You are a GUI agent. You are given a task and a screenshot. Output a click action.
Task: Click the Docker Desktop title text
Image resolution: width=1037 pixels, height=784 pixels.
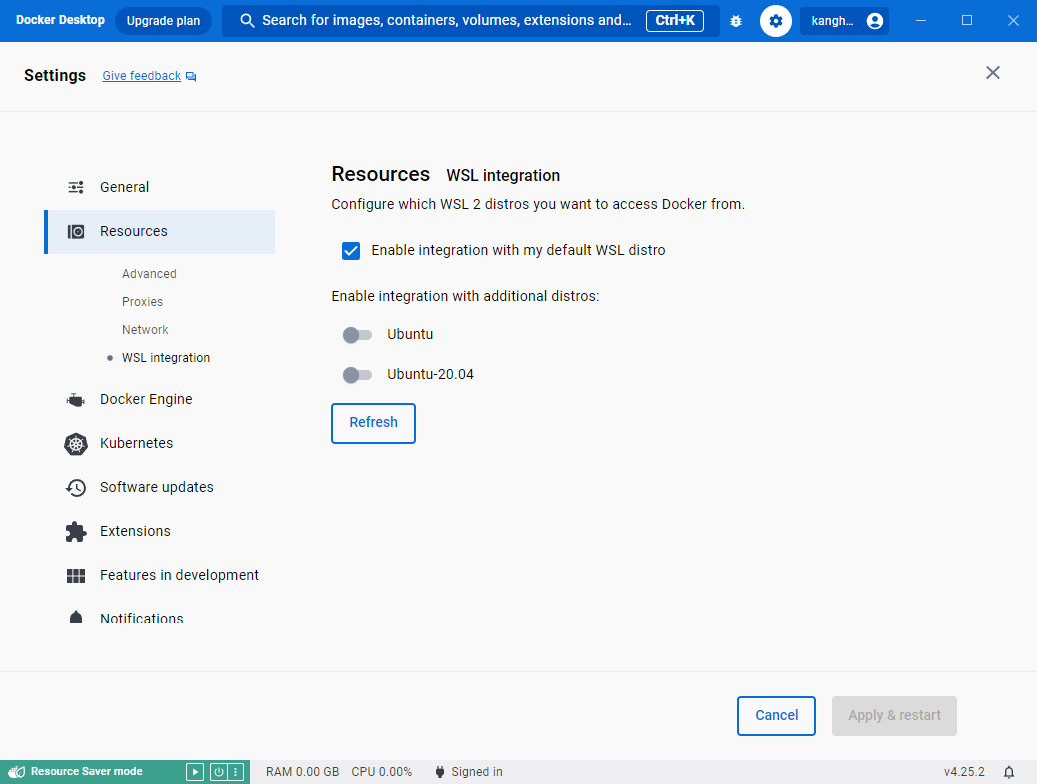(x=60, y=21)
